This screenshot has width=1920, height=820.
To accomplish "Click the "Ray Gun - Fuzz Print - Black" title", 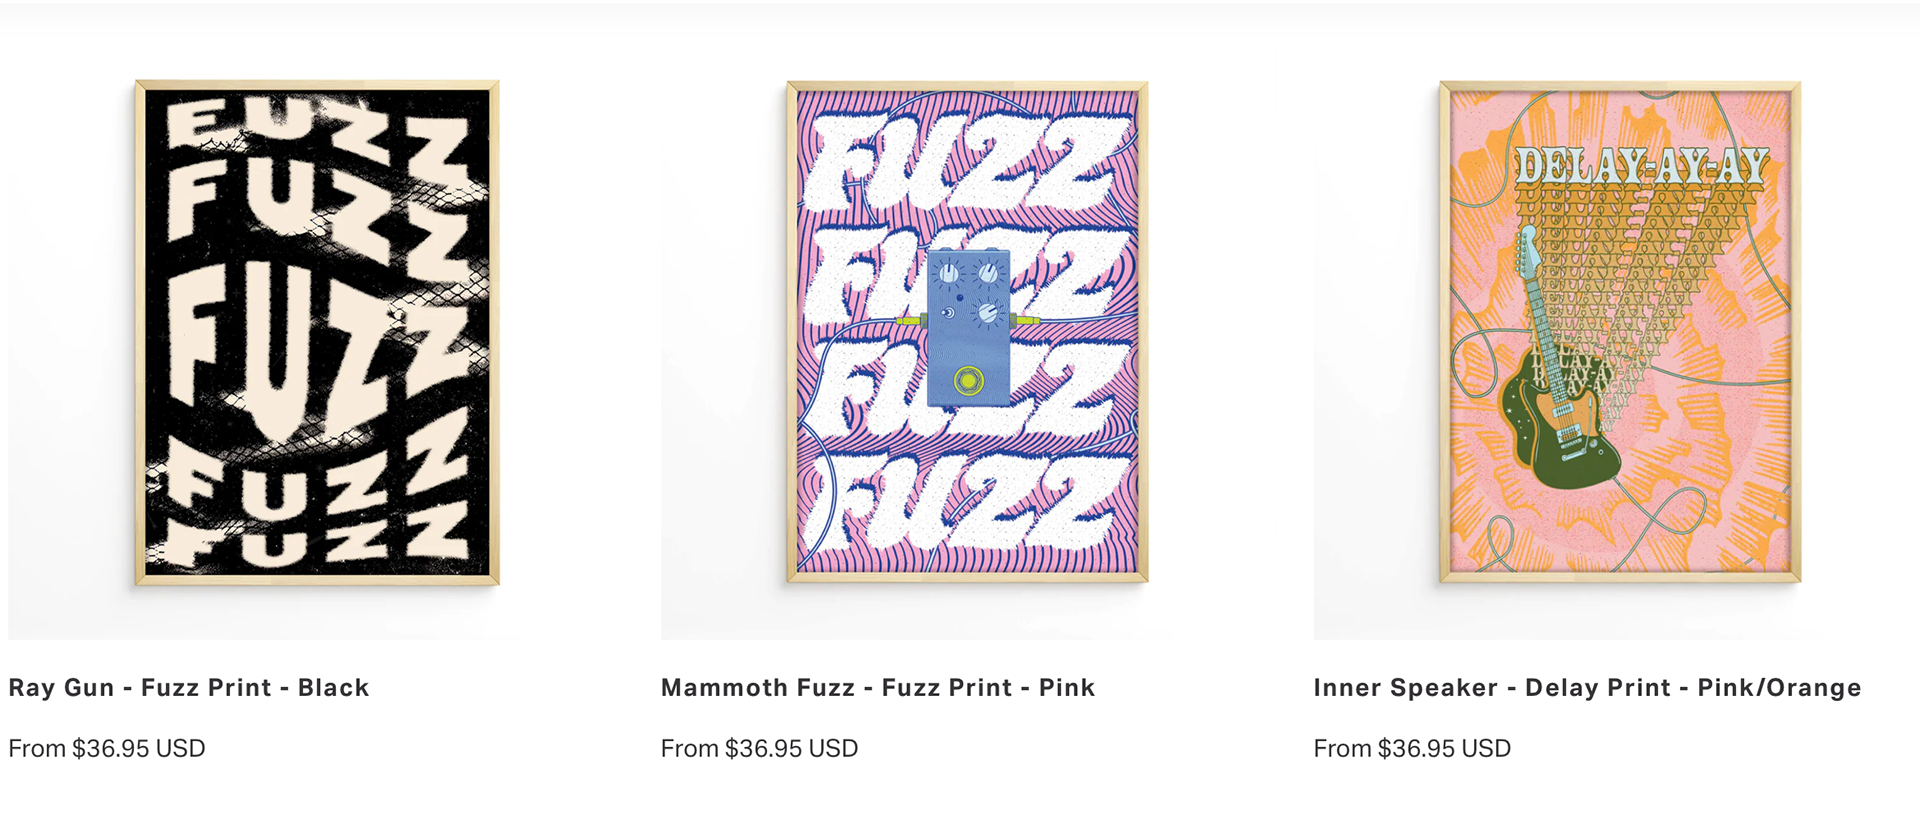I will click(x=189, y=688).
